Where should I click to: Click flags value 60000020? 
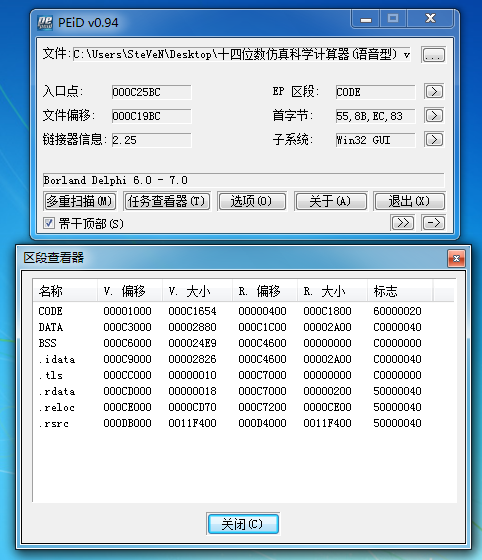point(397,311)
